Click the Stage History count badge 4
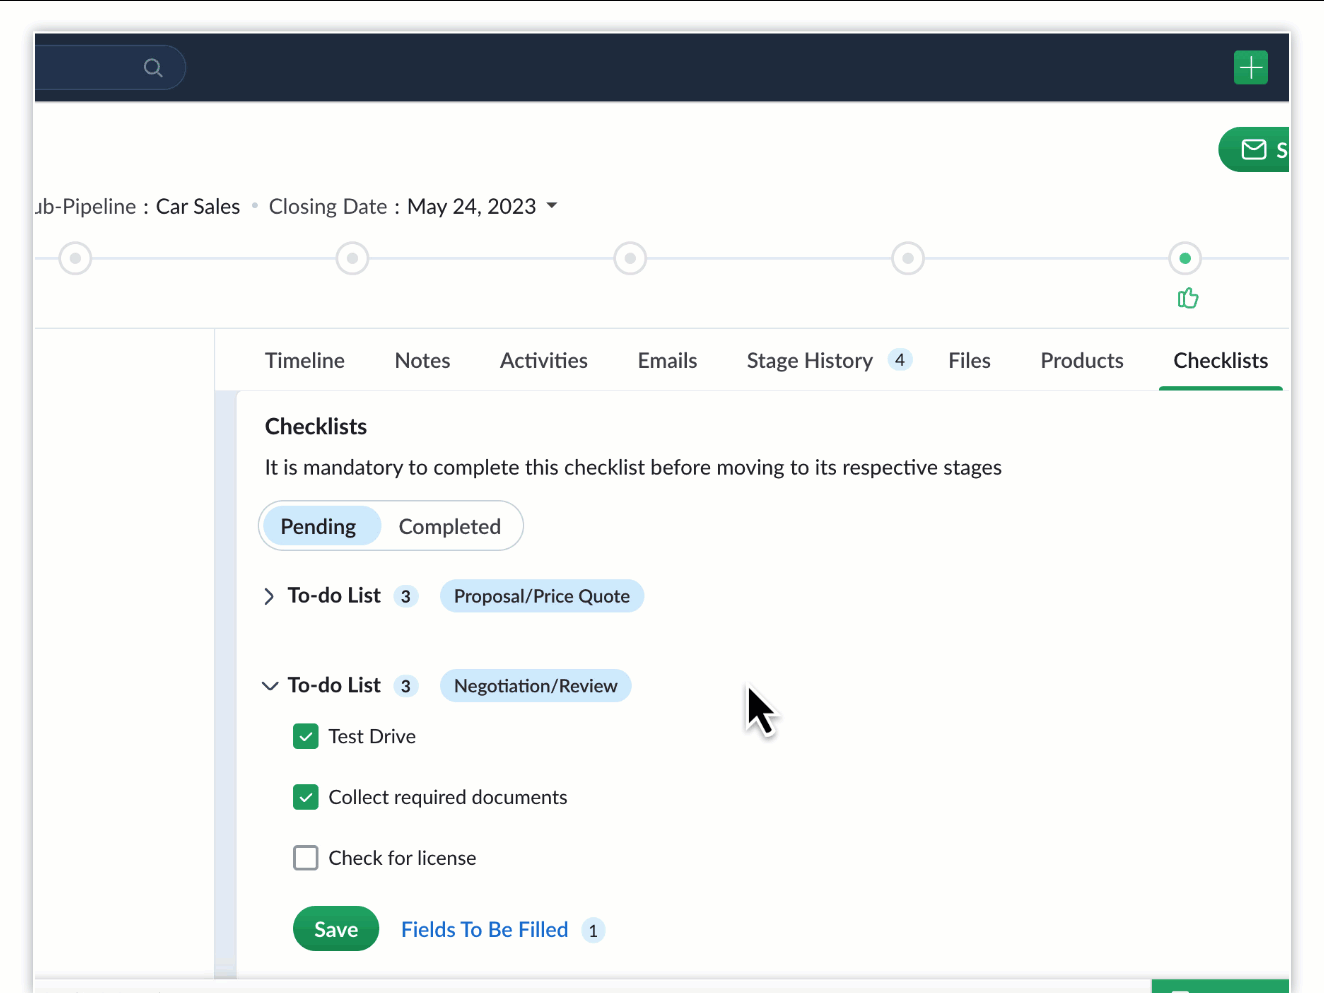Image resolution: width=1324 pixels, height=993 pixels. [x=900, y=360]
